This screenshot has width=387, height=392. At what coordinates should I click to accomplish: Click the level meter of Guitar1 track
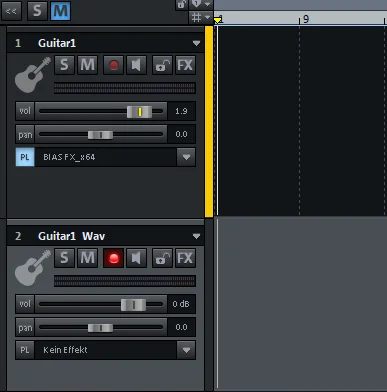coord(124,88)
